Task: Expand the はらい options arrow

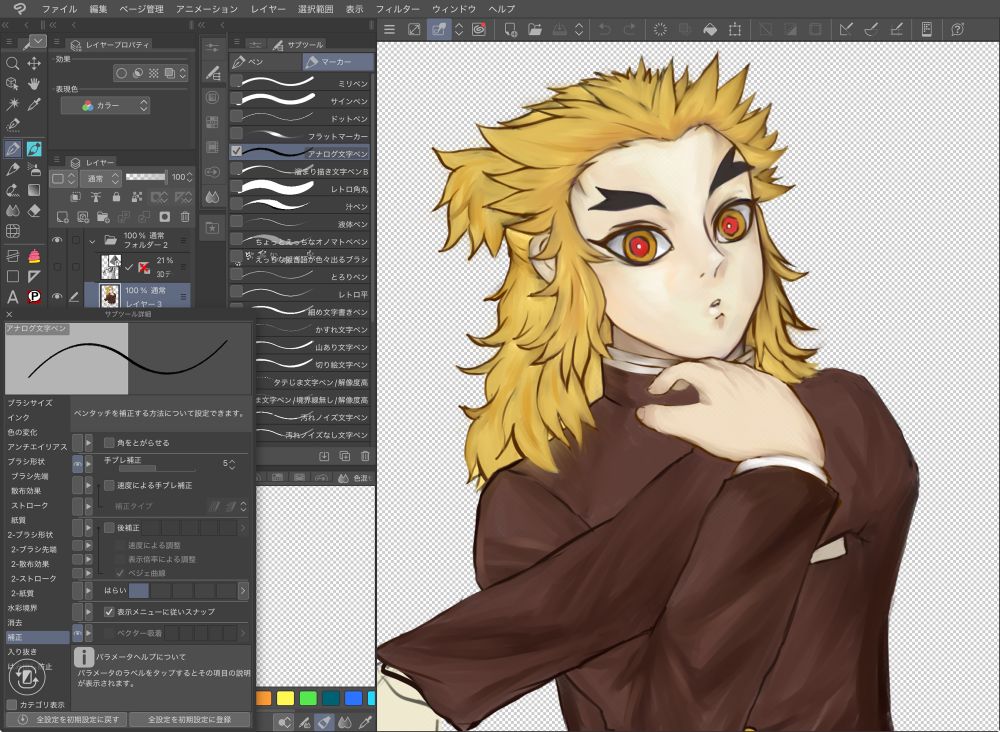Action: coord(242,590)
